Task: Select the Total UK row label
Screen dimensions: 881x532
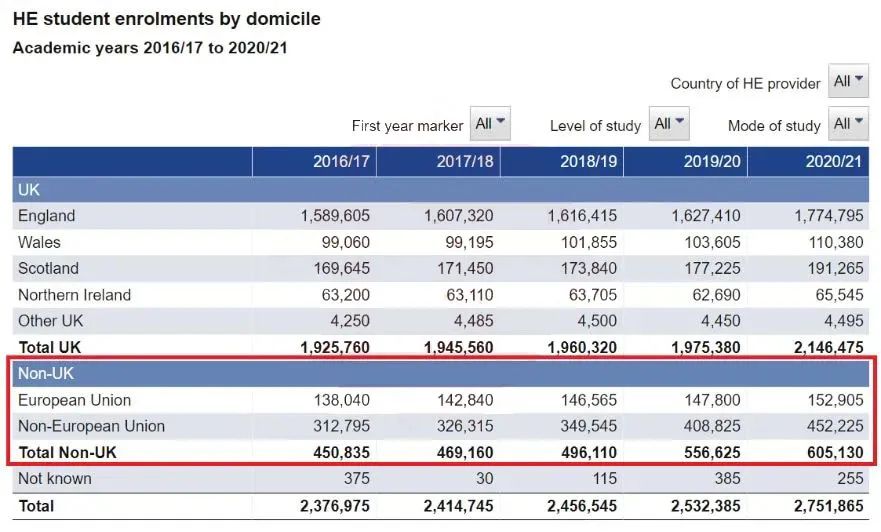Action: [51, 347]
